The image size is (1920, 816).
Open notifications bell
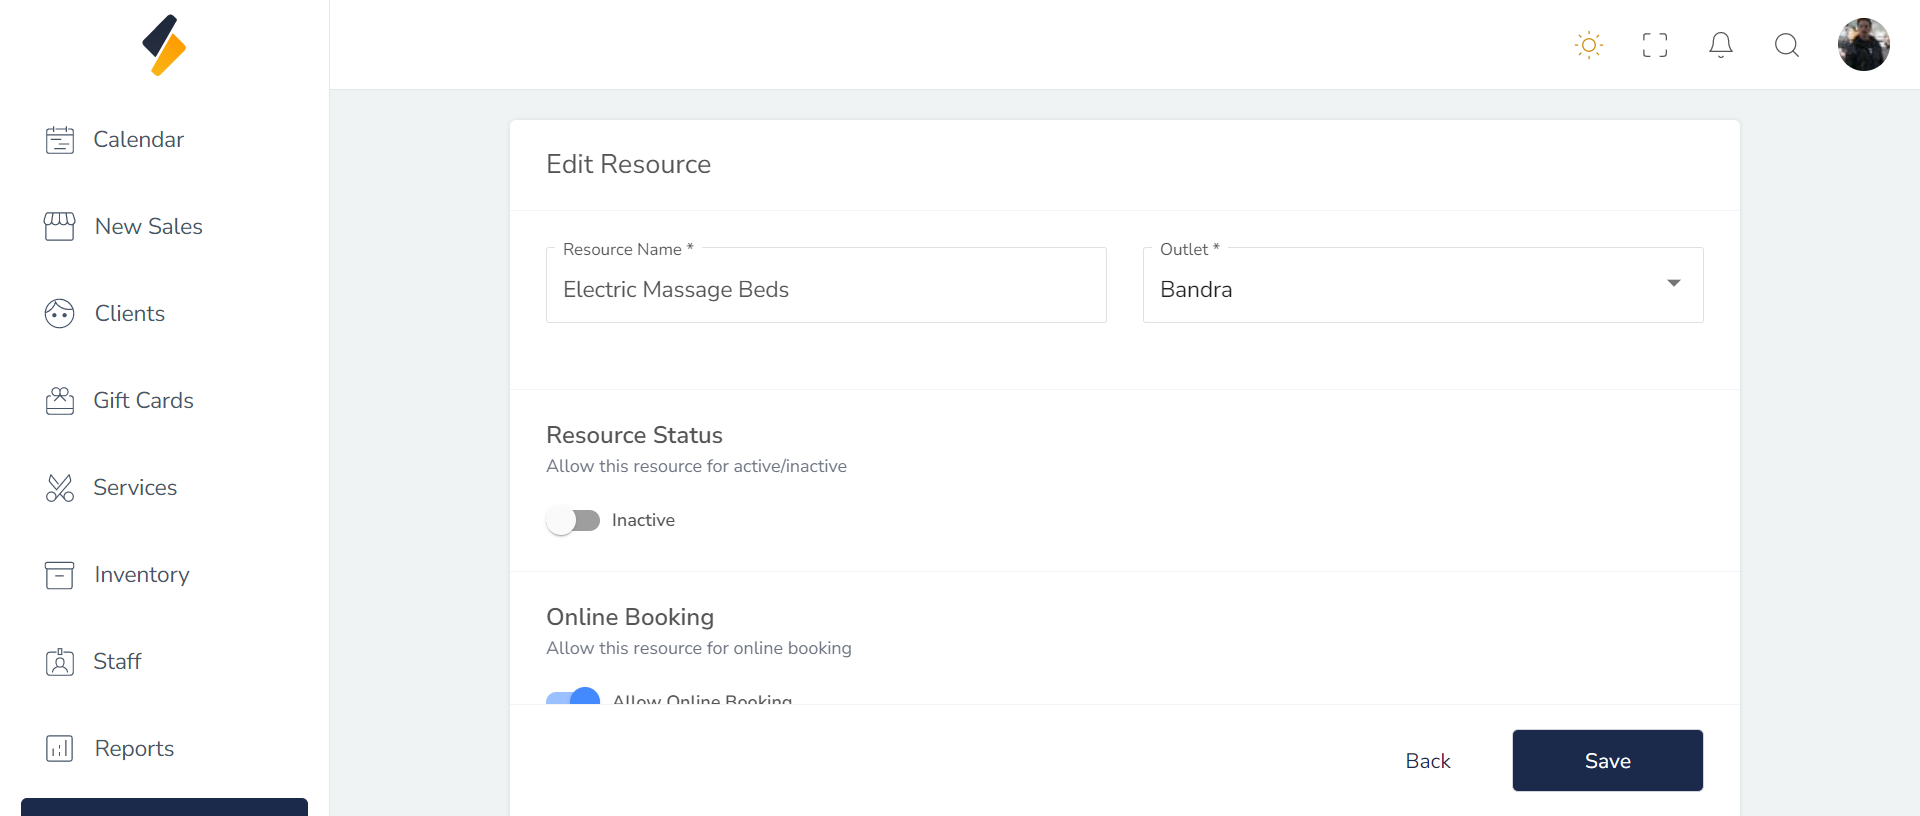click(1720, 45)
